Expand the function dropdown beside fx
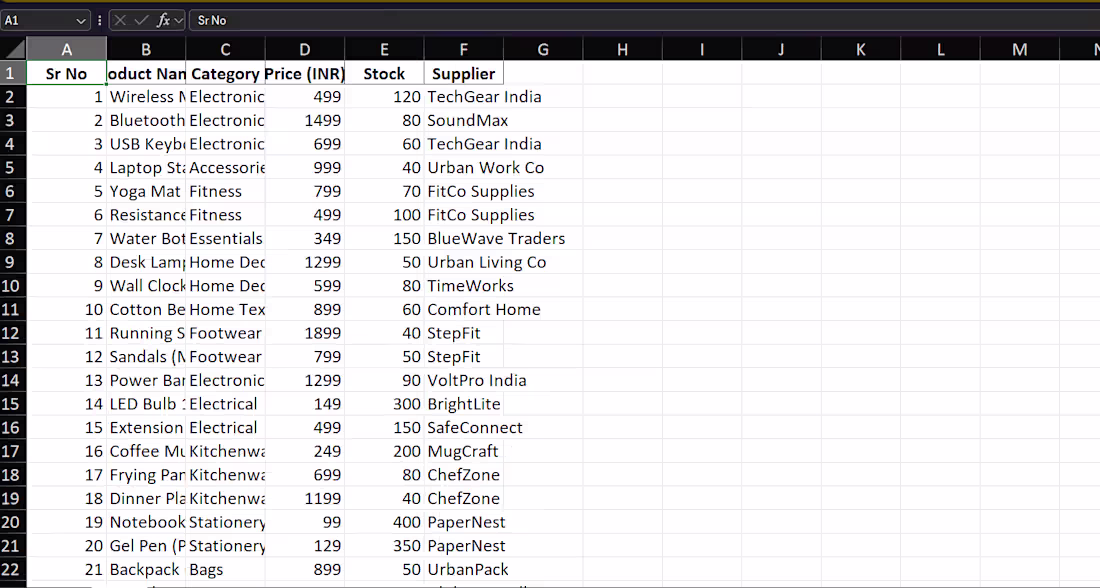 point(178,21)
